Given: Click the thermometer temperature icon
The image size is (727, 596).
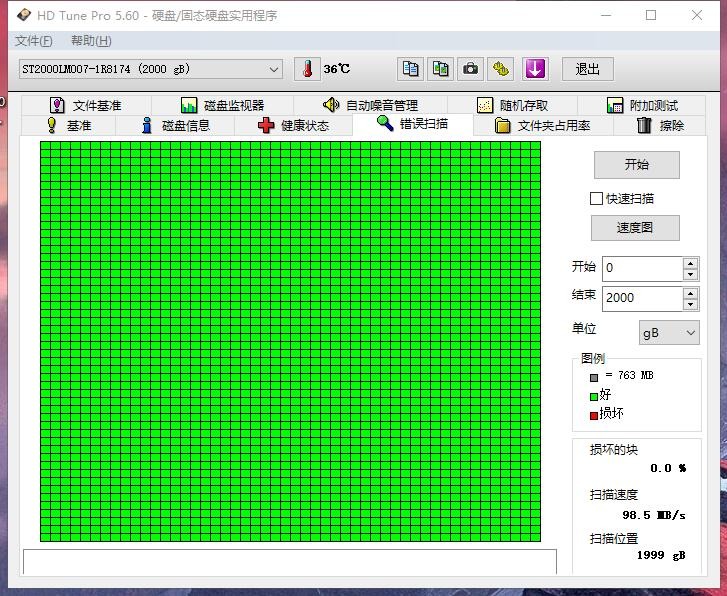Looking at the screenshot, I should (307, 69).
